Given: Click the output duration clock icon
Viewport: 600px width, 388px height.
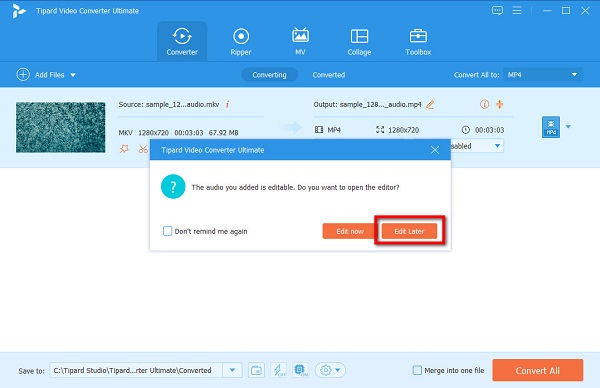Looking at the screenshot, I should (x=465, y=130).
